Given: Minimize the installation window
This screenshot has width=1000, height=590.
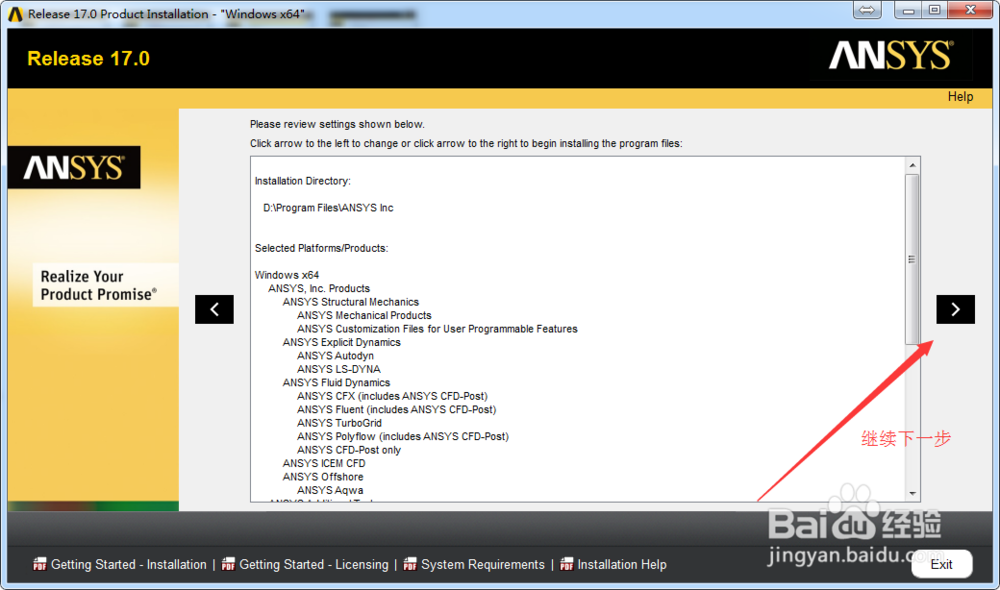Looking at the screenshot, I should 908,10.
